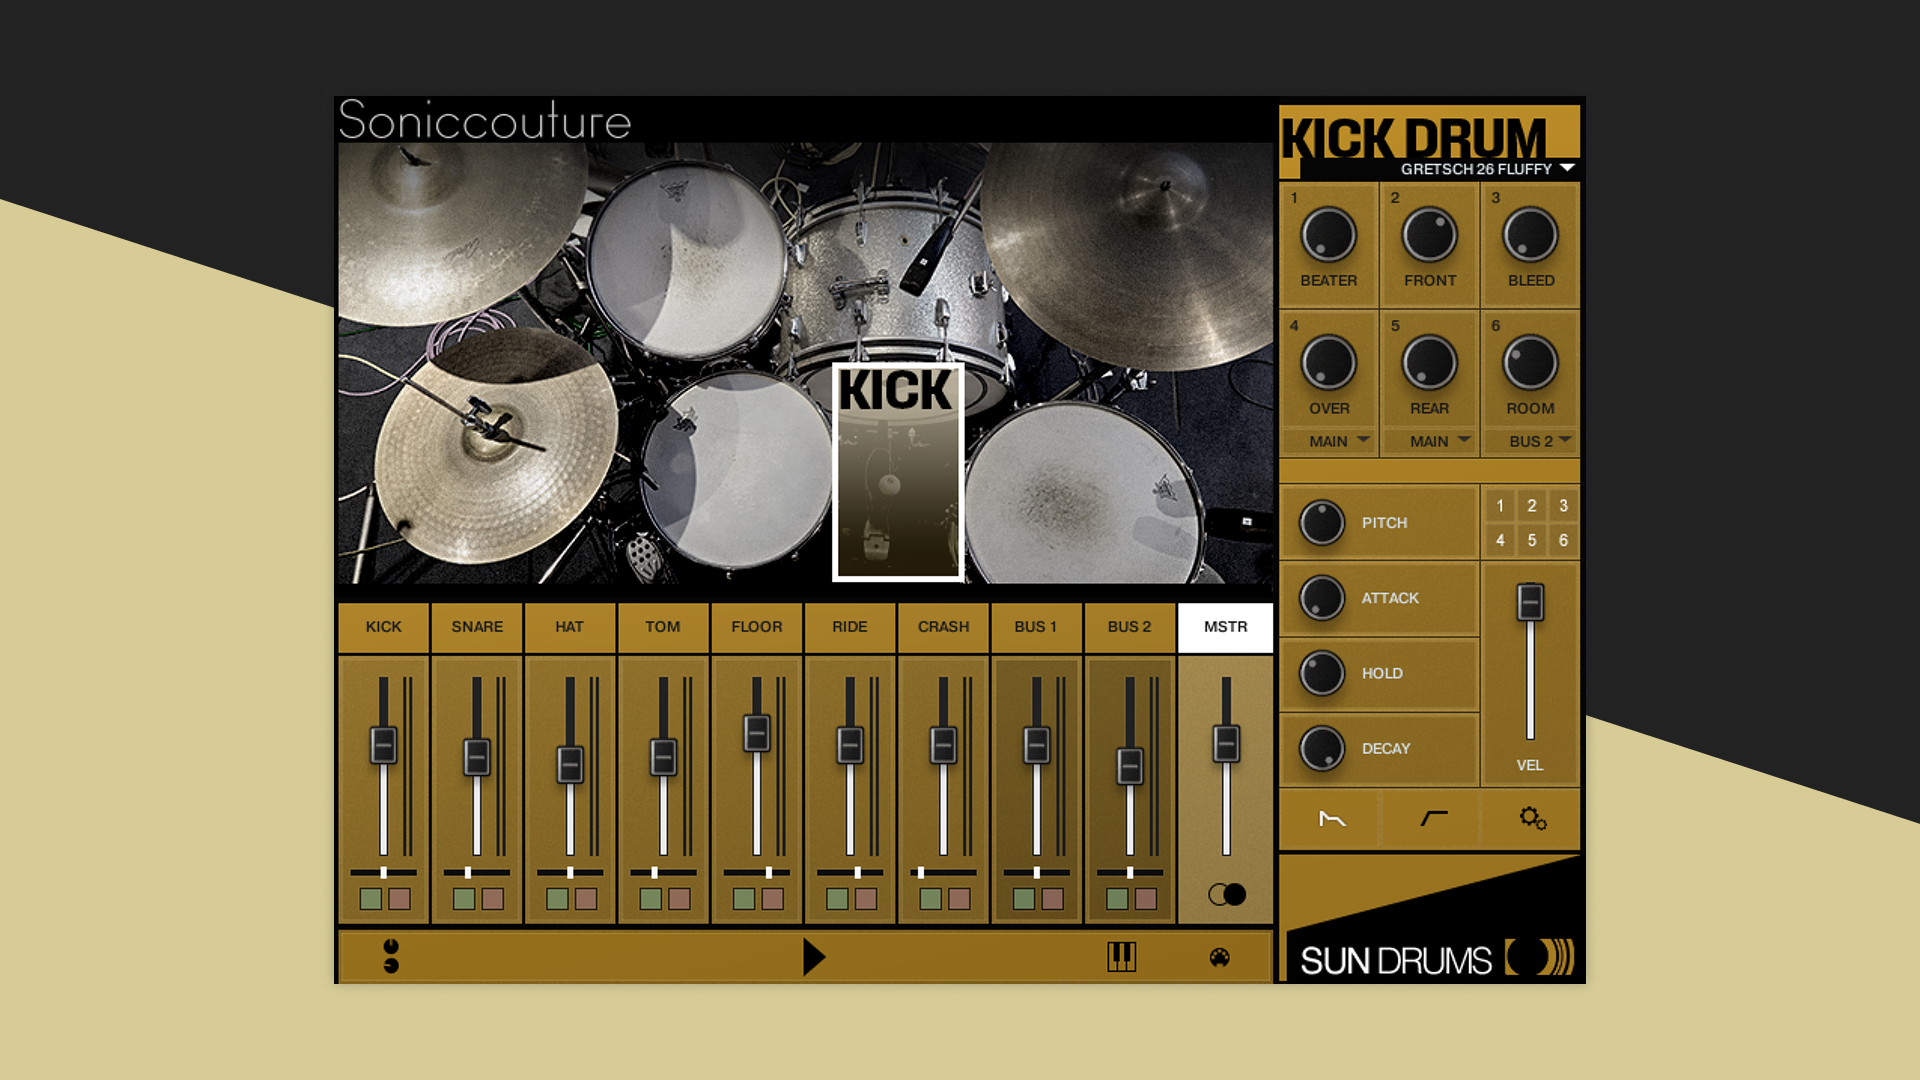Click velocity layer button 3

[1564, 506]
